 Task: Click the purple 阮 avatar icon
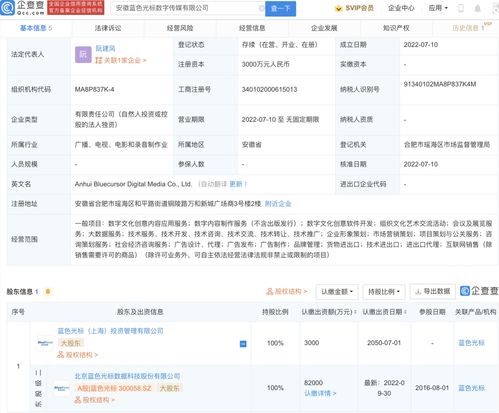[83, 55]
